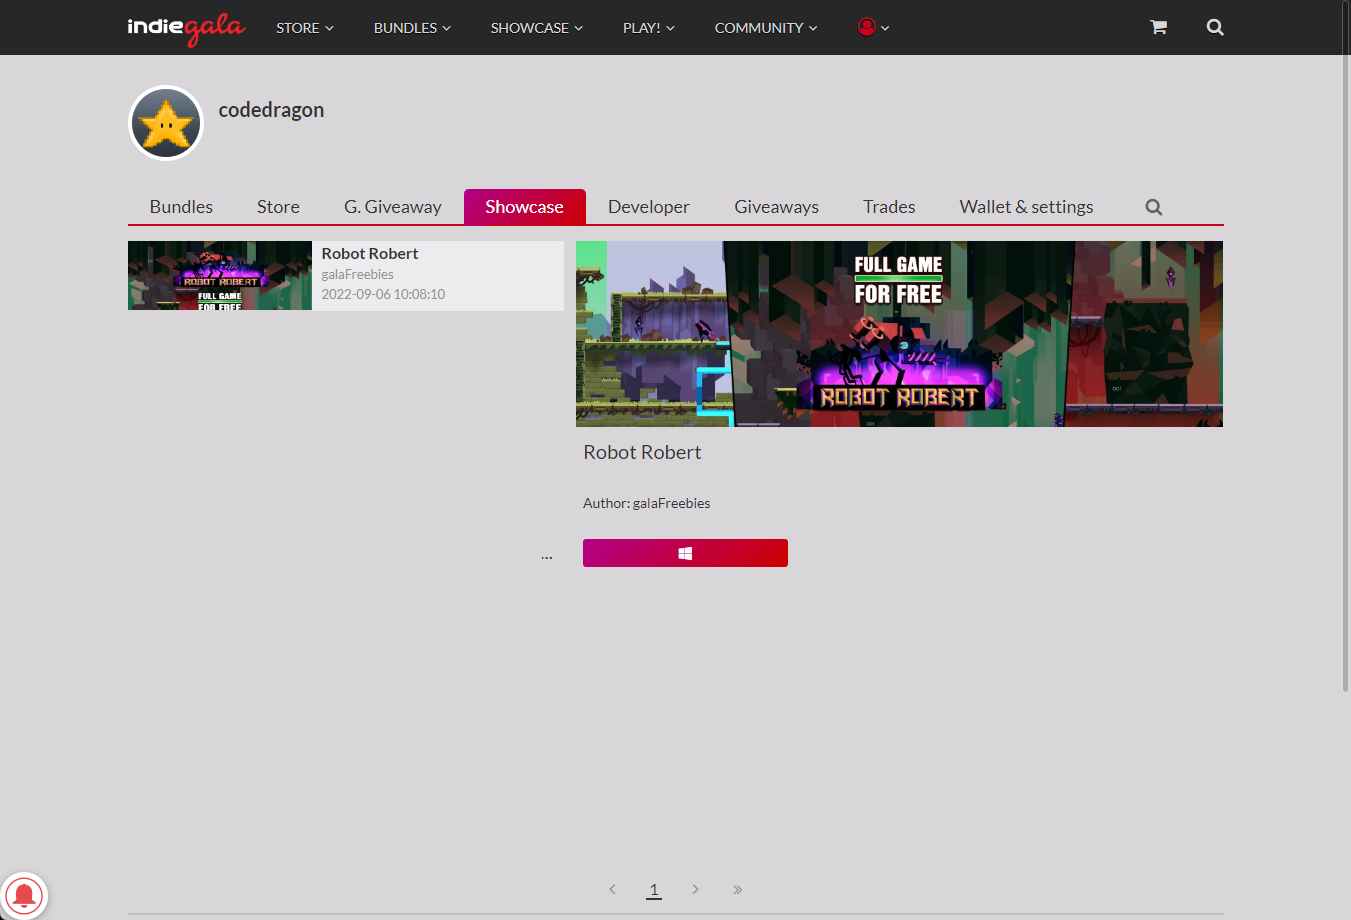Open the IndieGala home logo

point(186,28)
